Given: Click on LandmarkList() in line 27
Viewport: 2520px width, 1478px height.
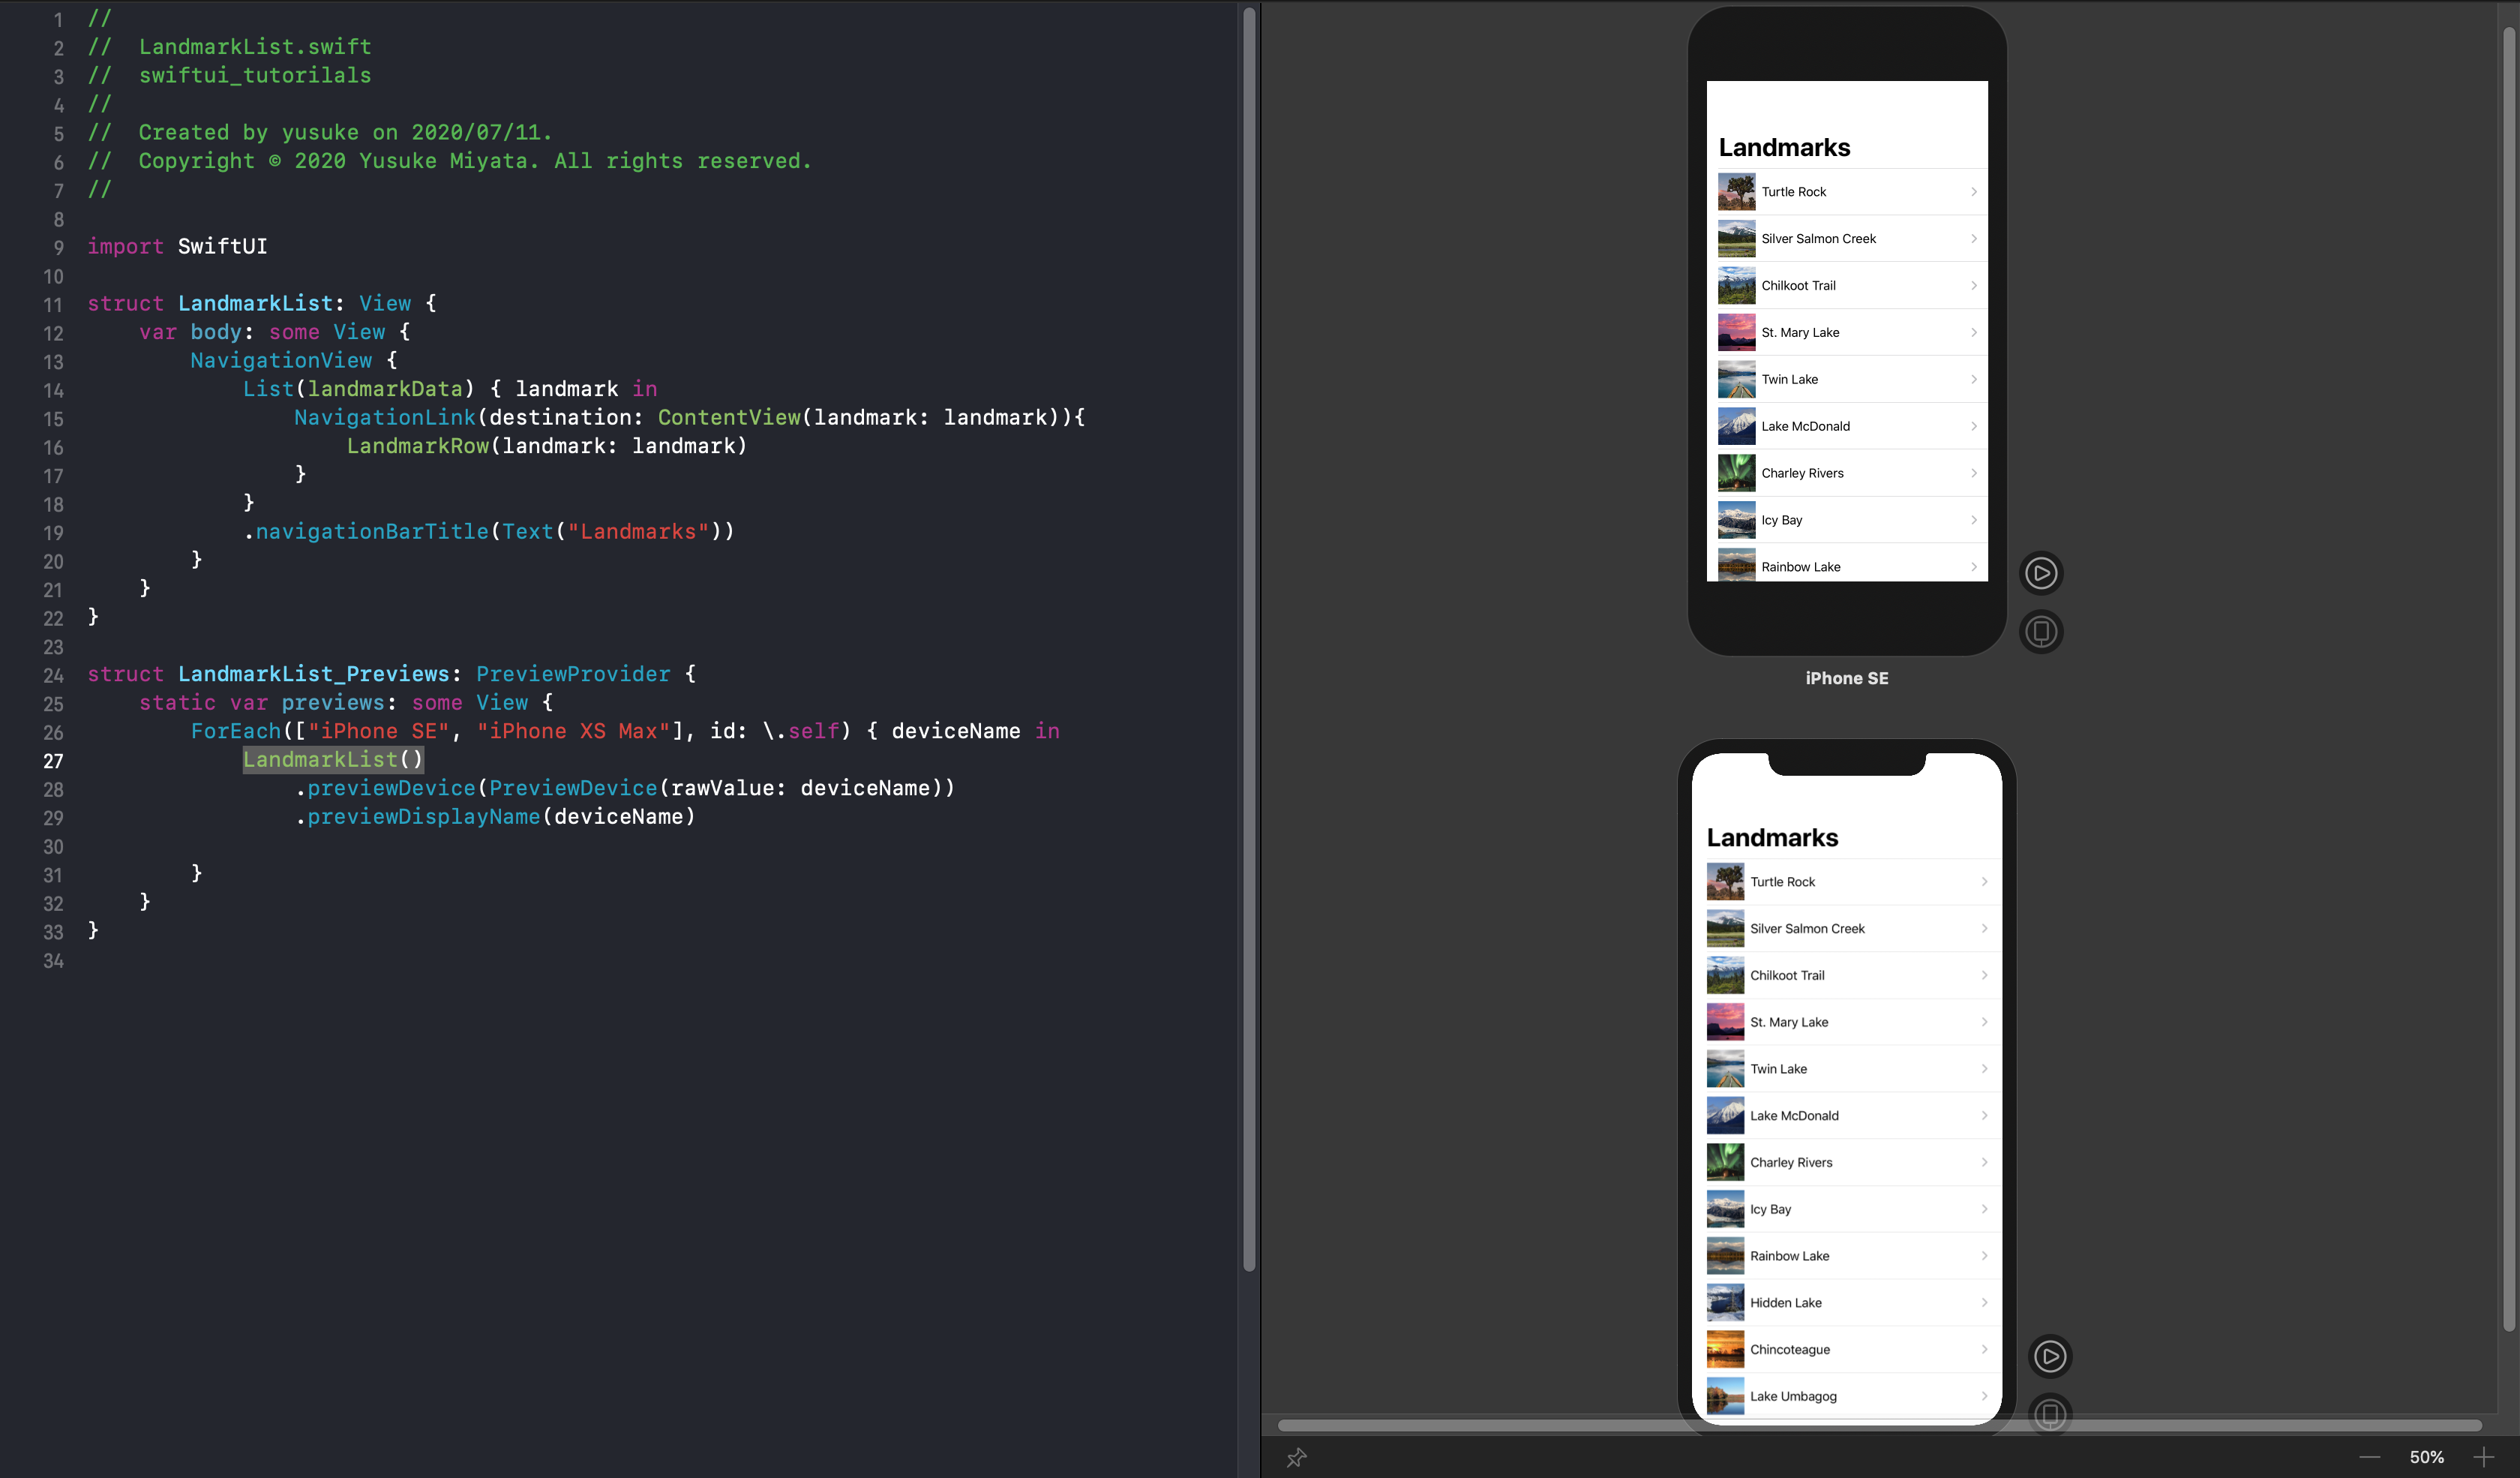Looking at the screenshot, I should tap(333, 760).
